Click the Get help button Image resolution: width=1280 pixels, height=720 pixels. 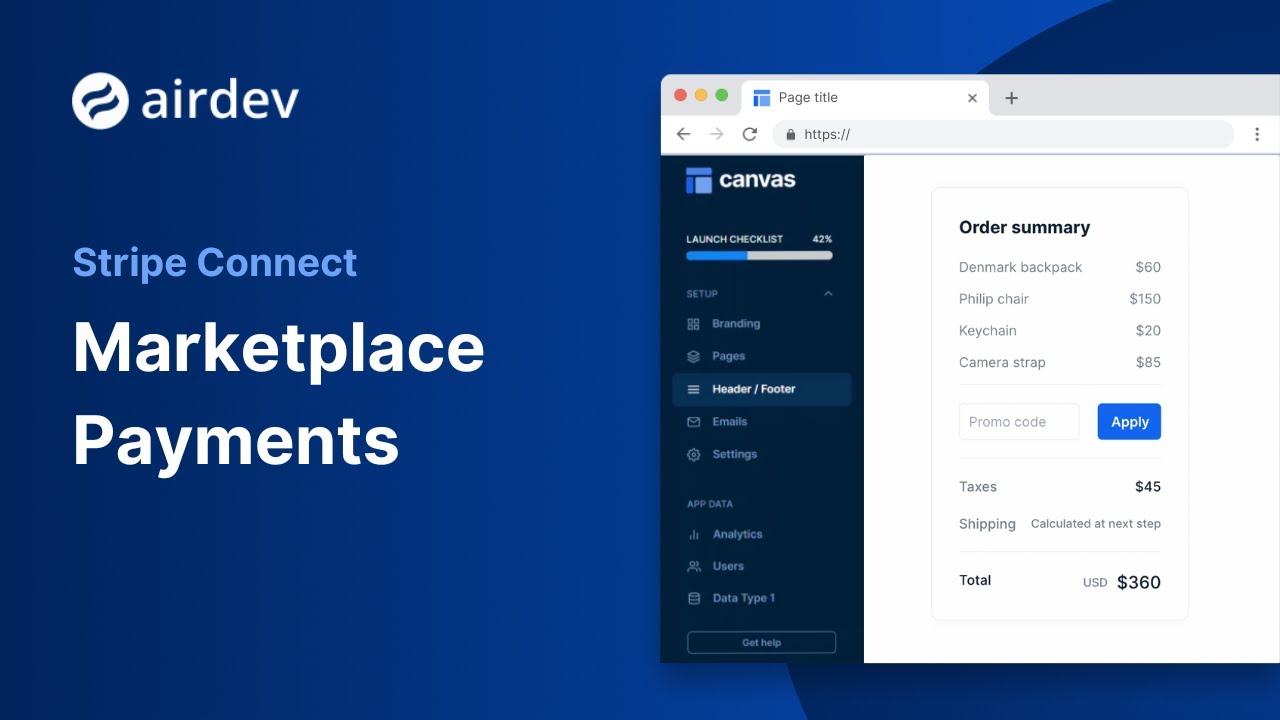pyautogui.click(x=761, y=643)
